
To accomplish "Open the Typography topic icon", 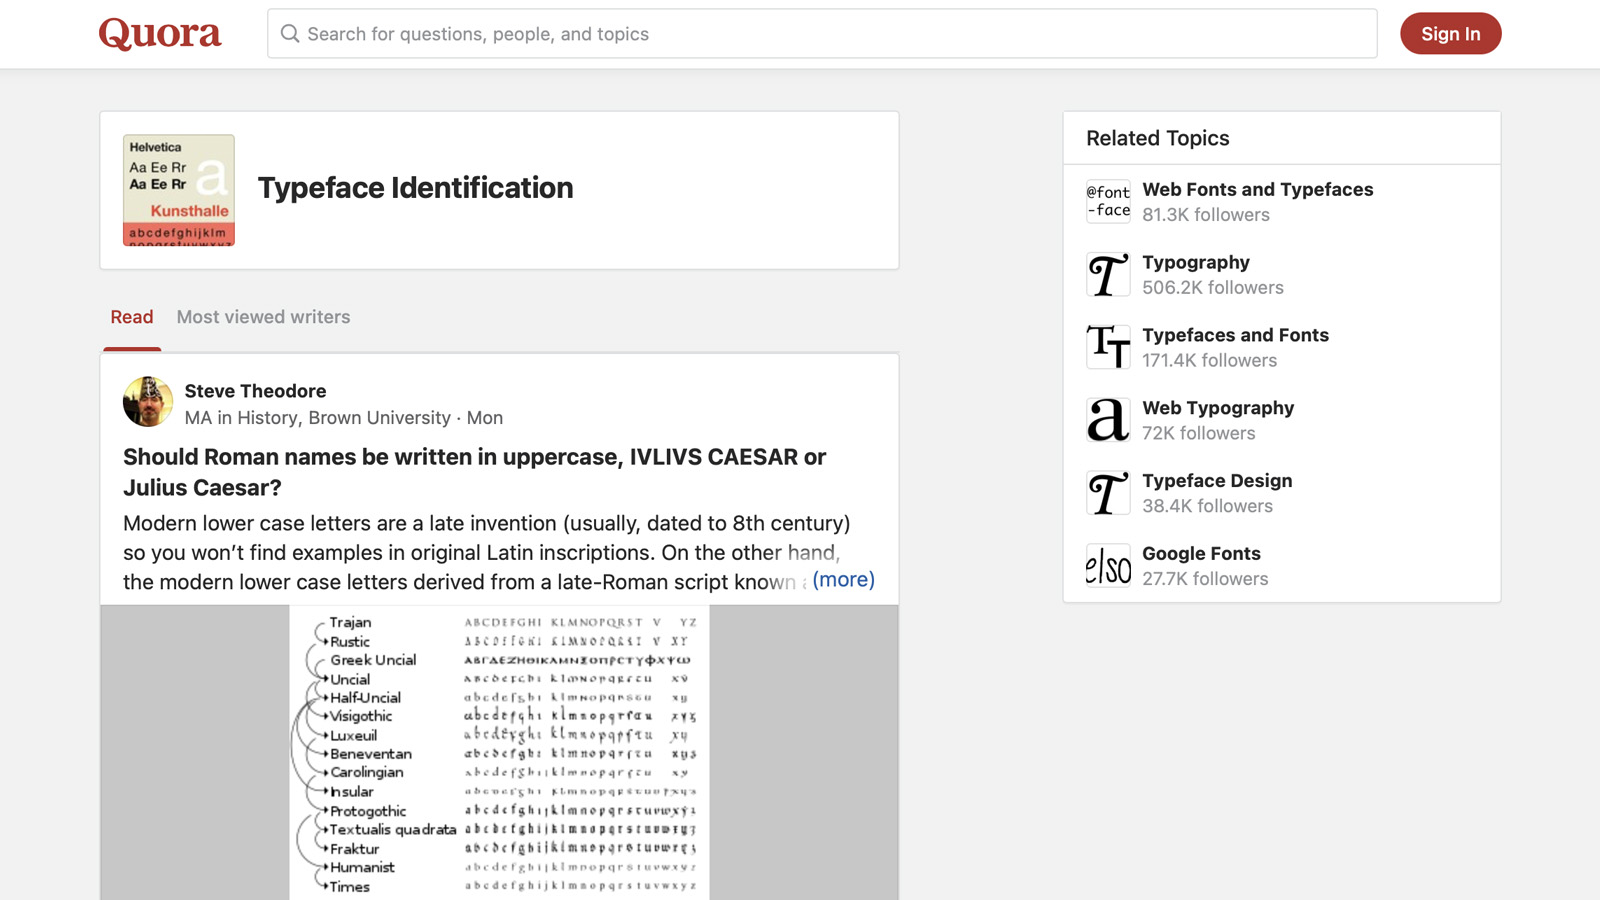I will click(x=1108, y=274).
